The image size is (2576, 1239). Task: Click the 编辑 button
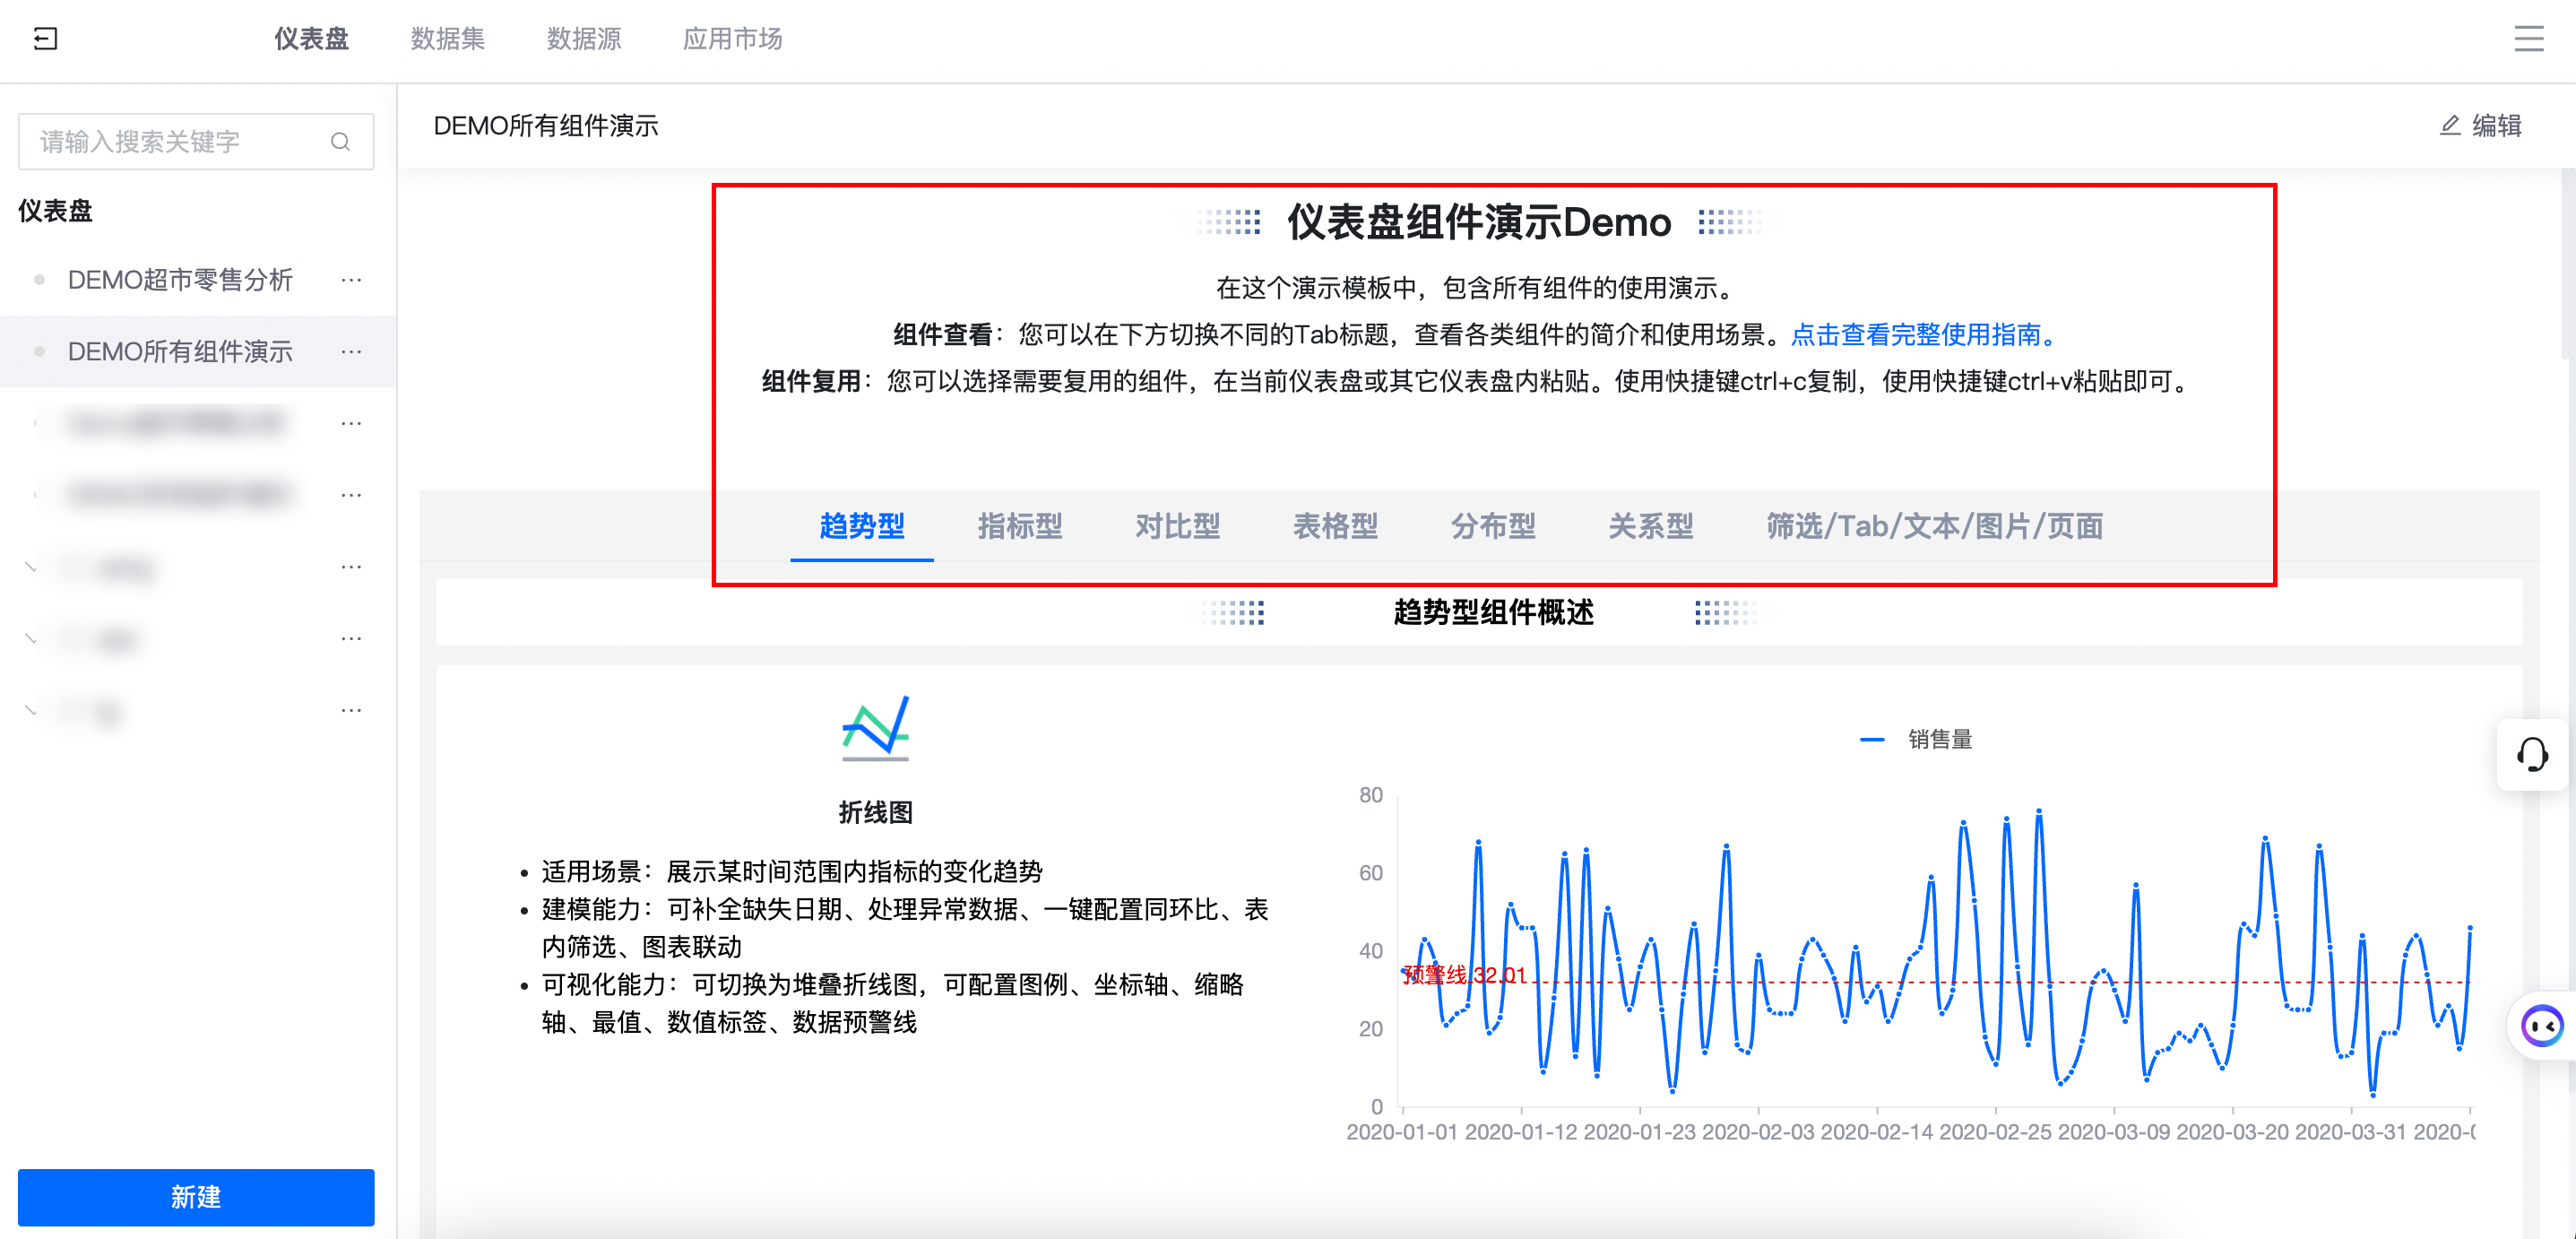pos(2482,125)
